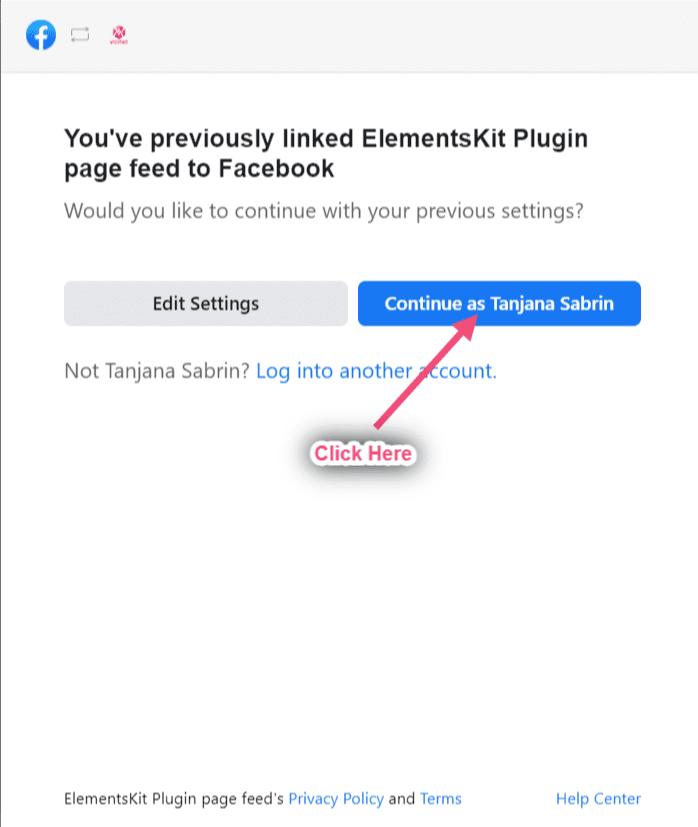
Task: Open the Privacy Policy link
Action: click(336, 798)
